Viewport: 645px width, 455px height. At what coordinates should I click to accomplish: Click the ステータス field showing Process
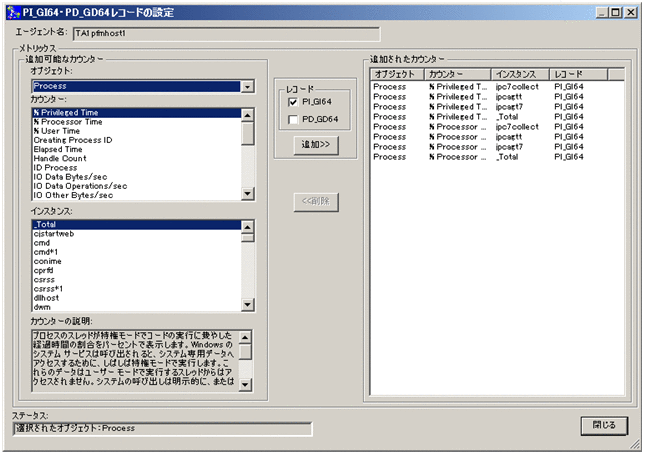(x=162, y=429)
